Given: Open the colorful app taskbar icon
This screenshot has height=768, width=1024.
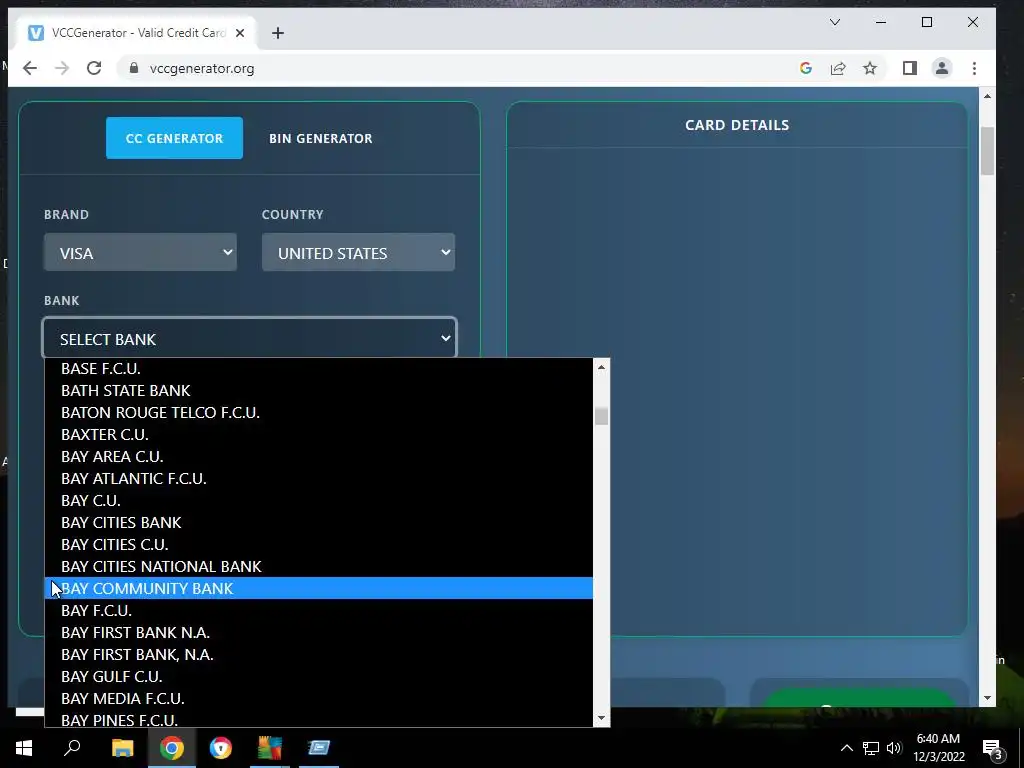Looking at the screenshot, I should coord(270,748).
